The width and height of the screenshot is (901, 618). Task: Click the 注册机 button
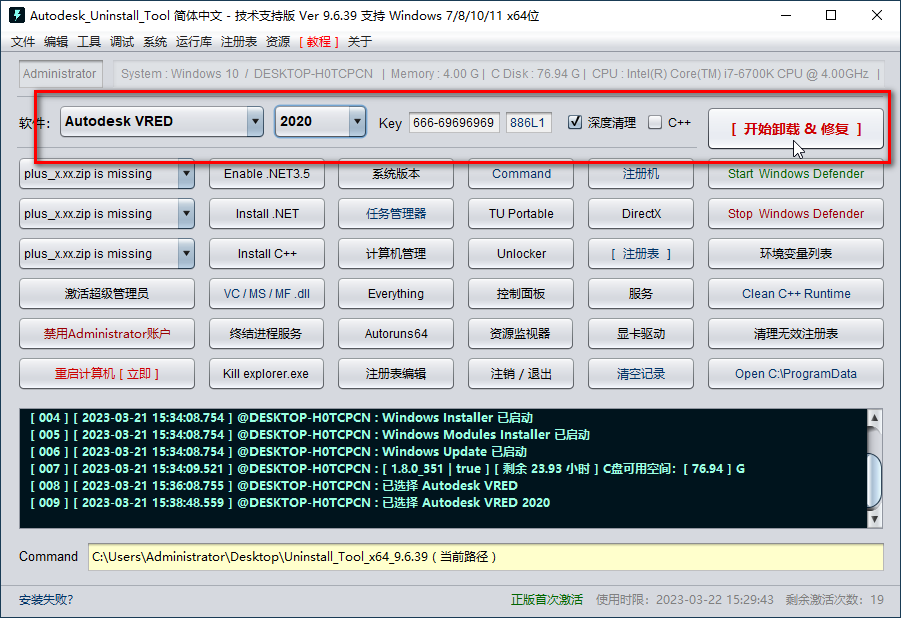coord(641,174)
